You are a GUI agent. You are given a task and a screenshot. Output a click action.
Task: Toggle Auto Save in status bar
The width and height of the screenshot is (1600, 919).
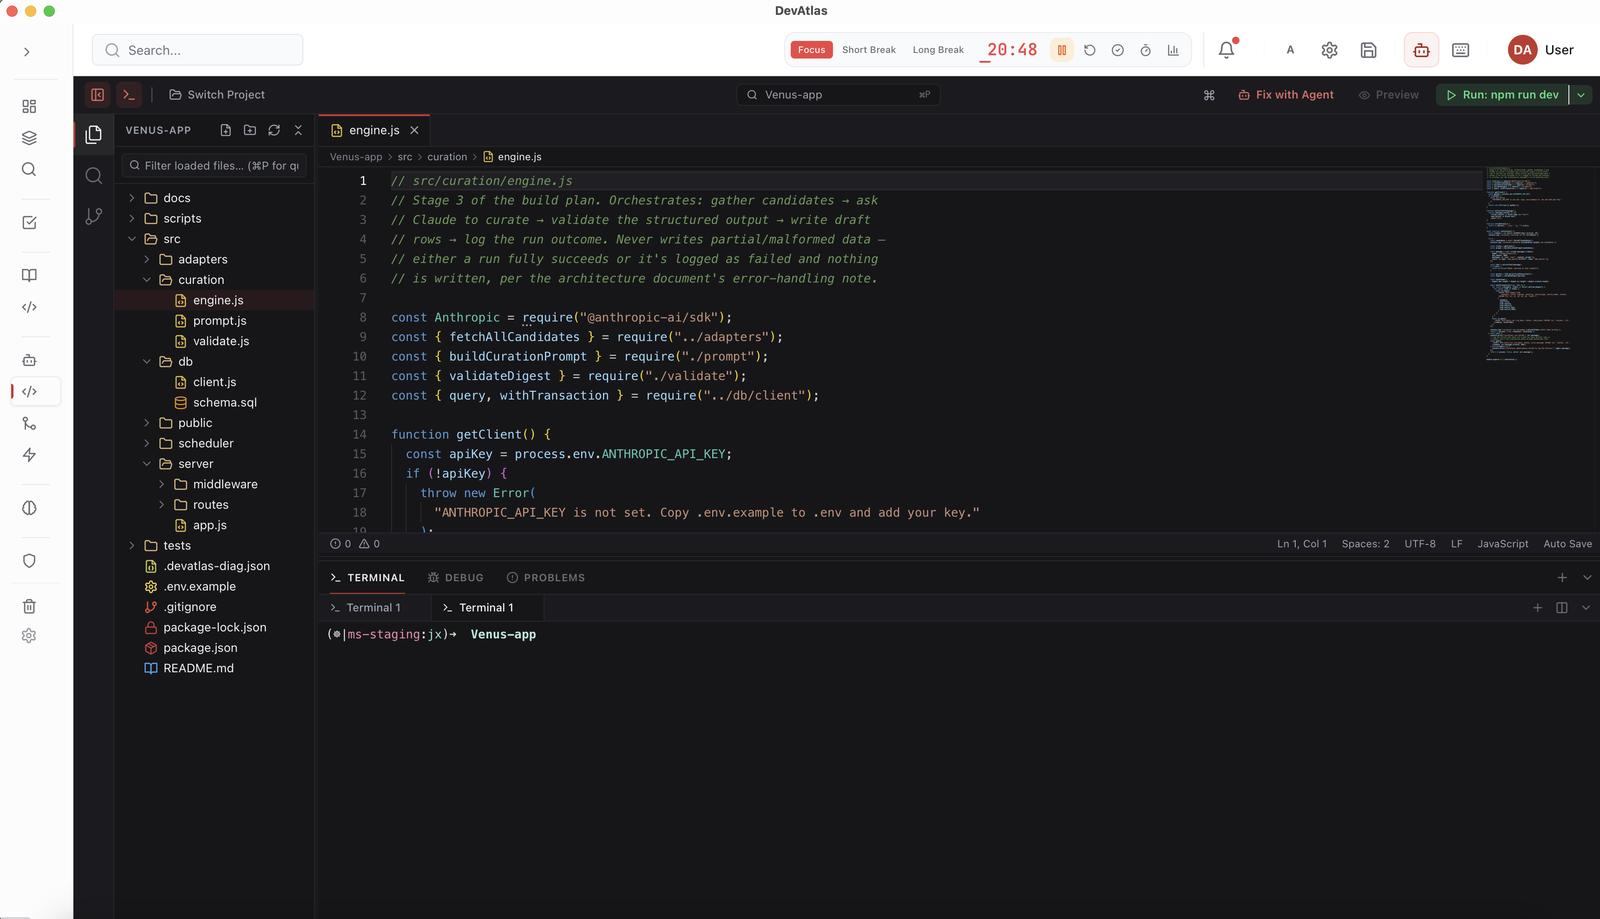1567,544
